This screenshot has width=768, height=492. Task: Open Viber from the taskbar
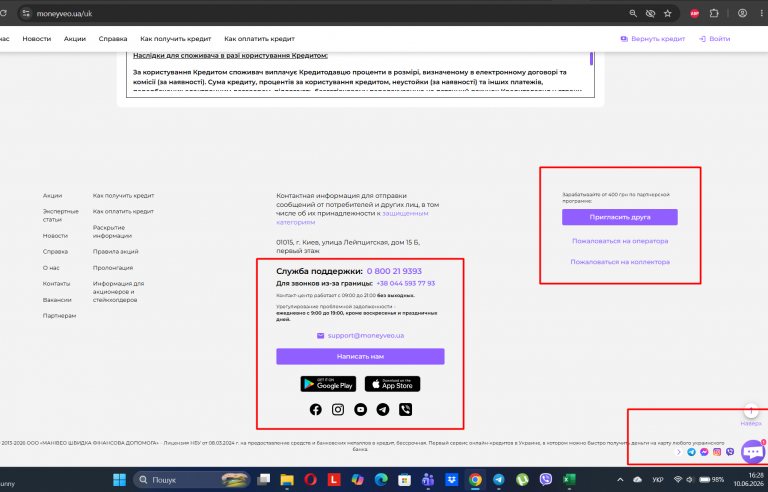pyautogui.click(x=546, y=480)
